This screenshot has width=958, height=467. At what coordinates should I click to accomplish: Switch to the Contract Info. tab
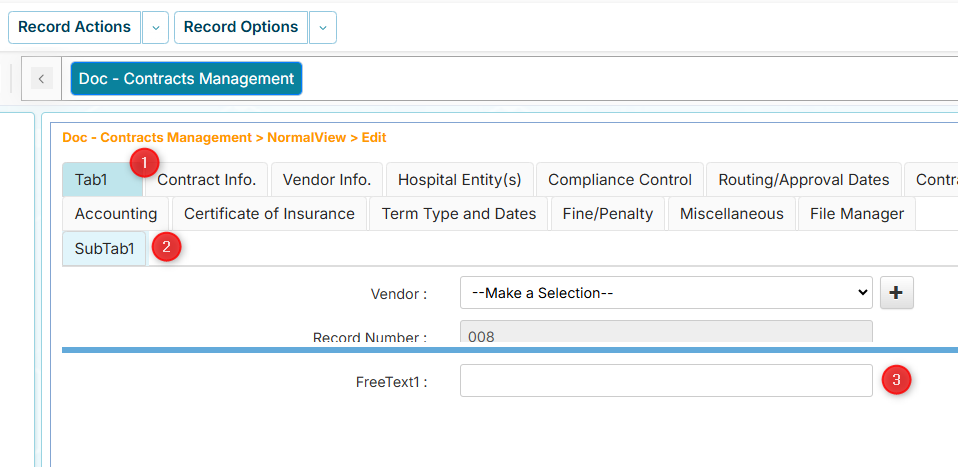206,180
